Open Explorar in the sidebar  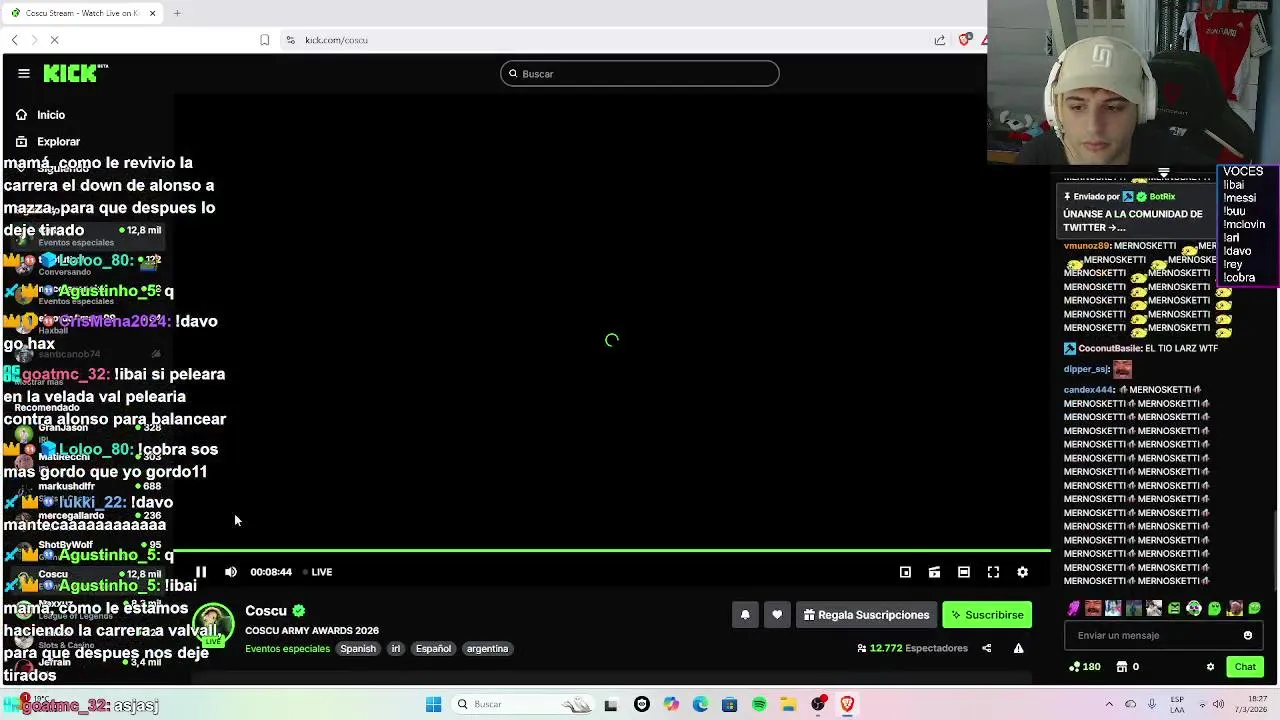58,142
